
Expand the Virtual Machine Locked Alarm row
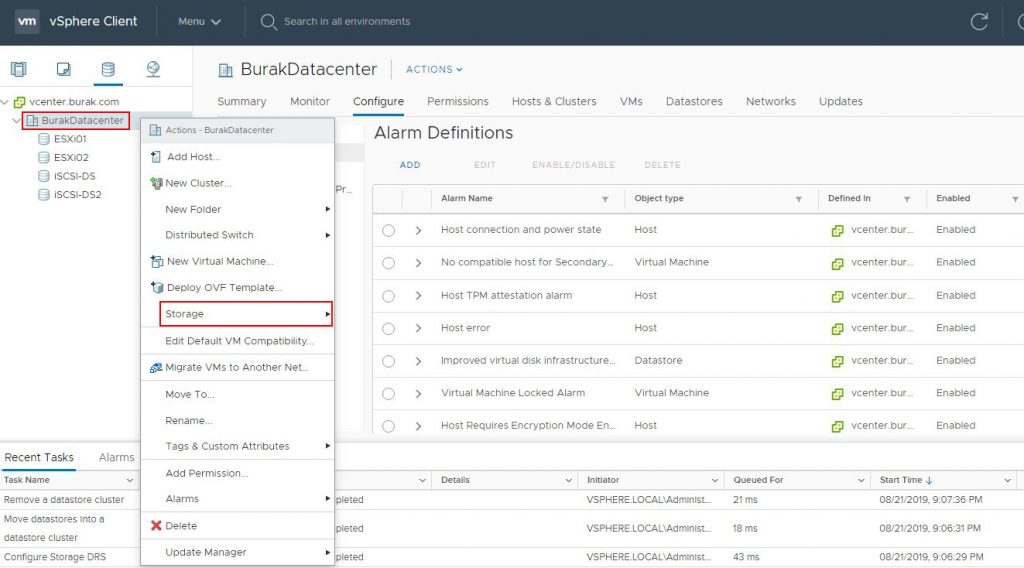pos(418,394)
